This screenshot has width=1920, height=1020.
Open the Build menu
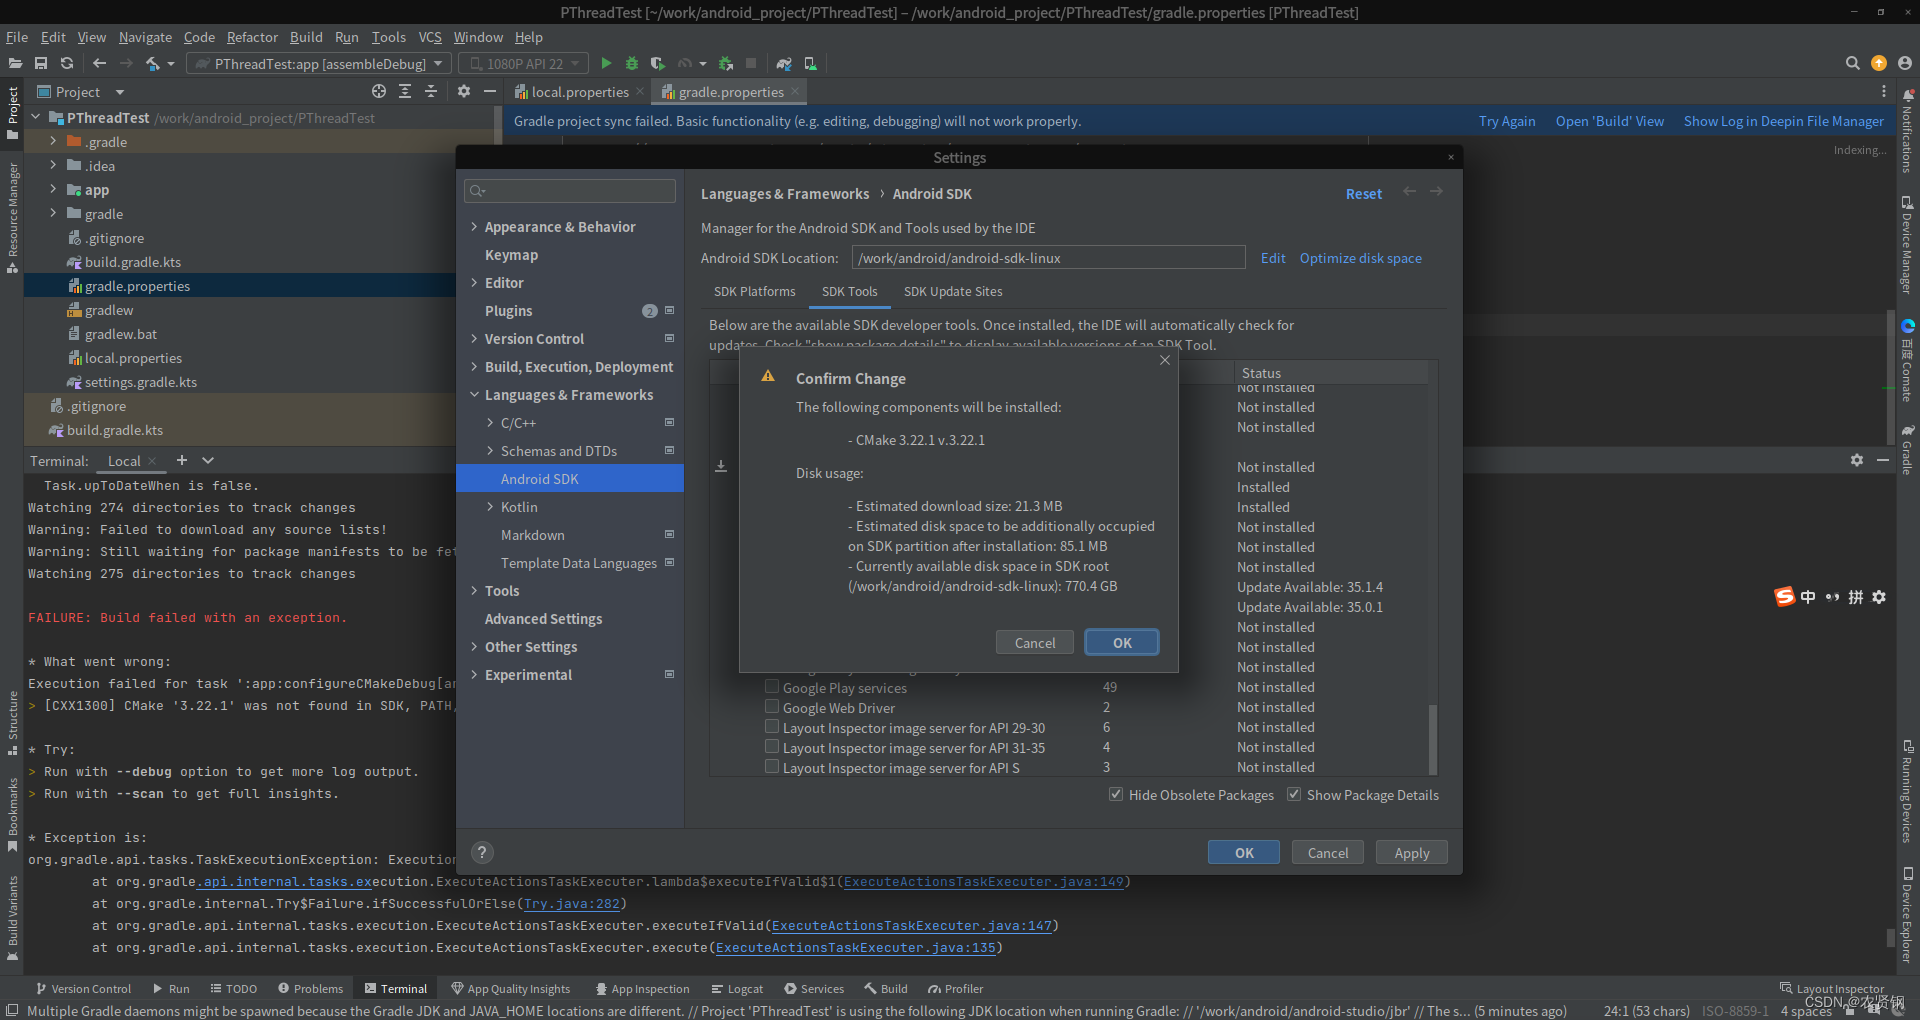[x=306, y=37]
